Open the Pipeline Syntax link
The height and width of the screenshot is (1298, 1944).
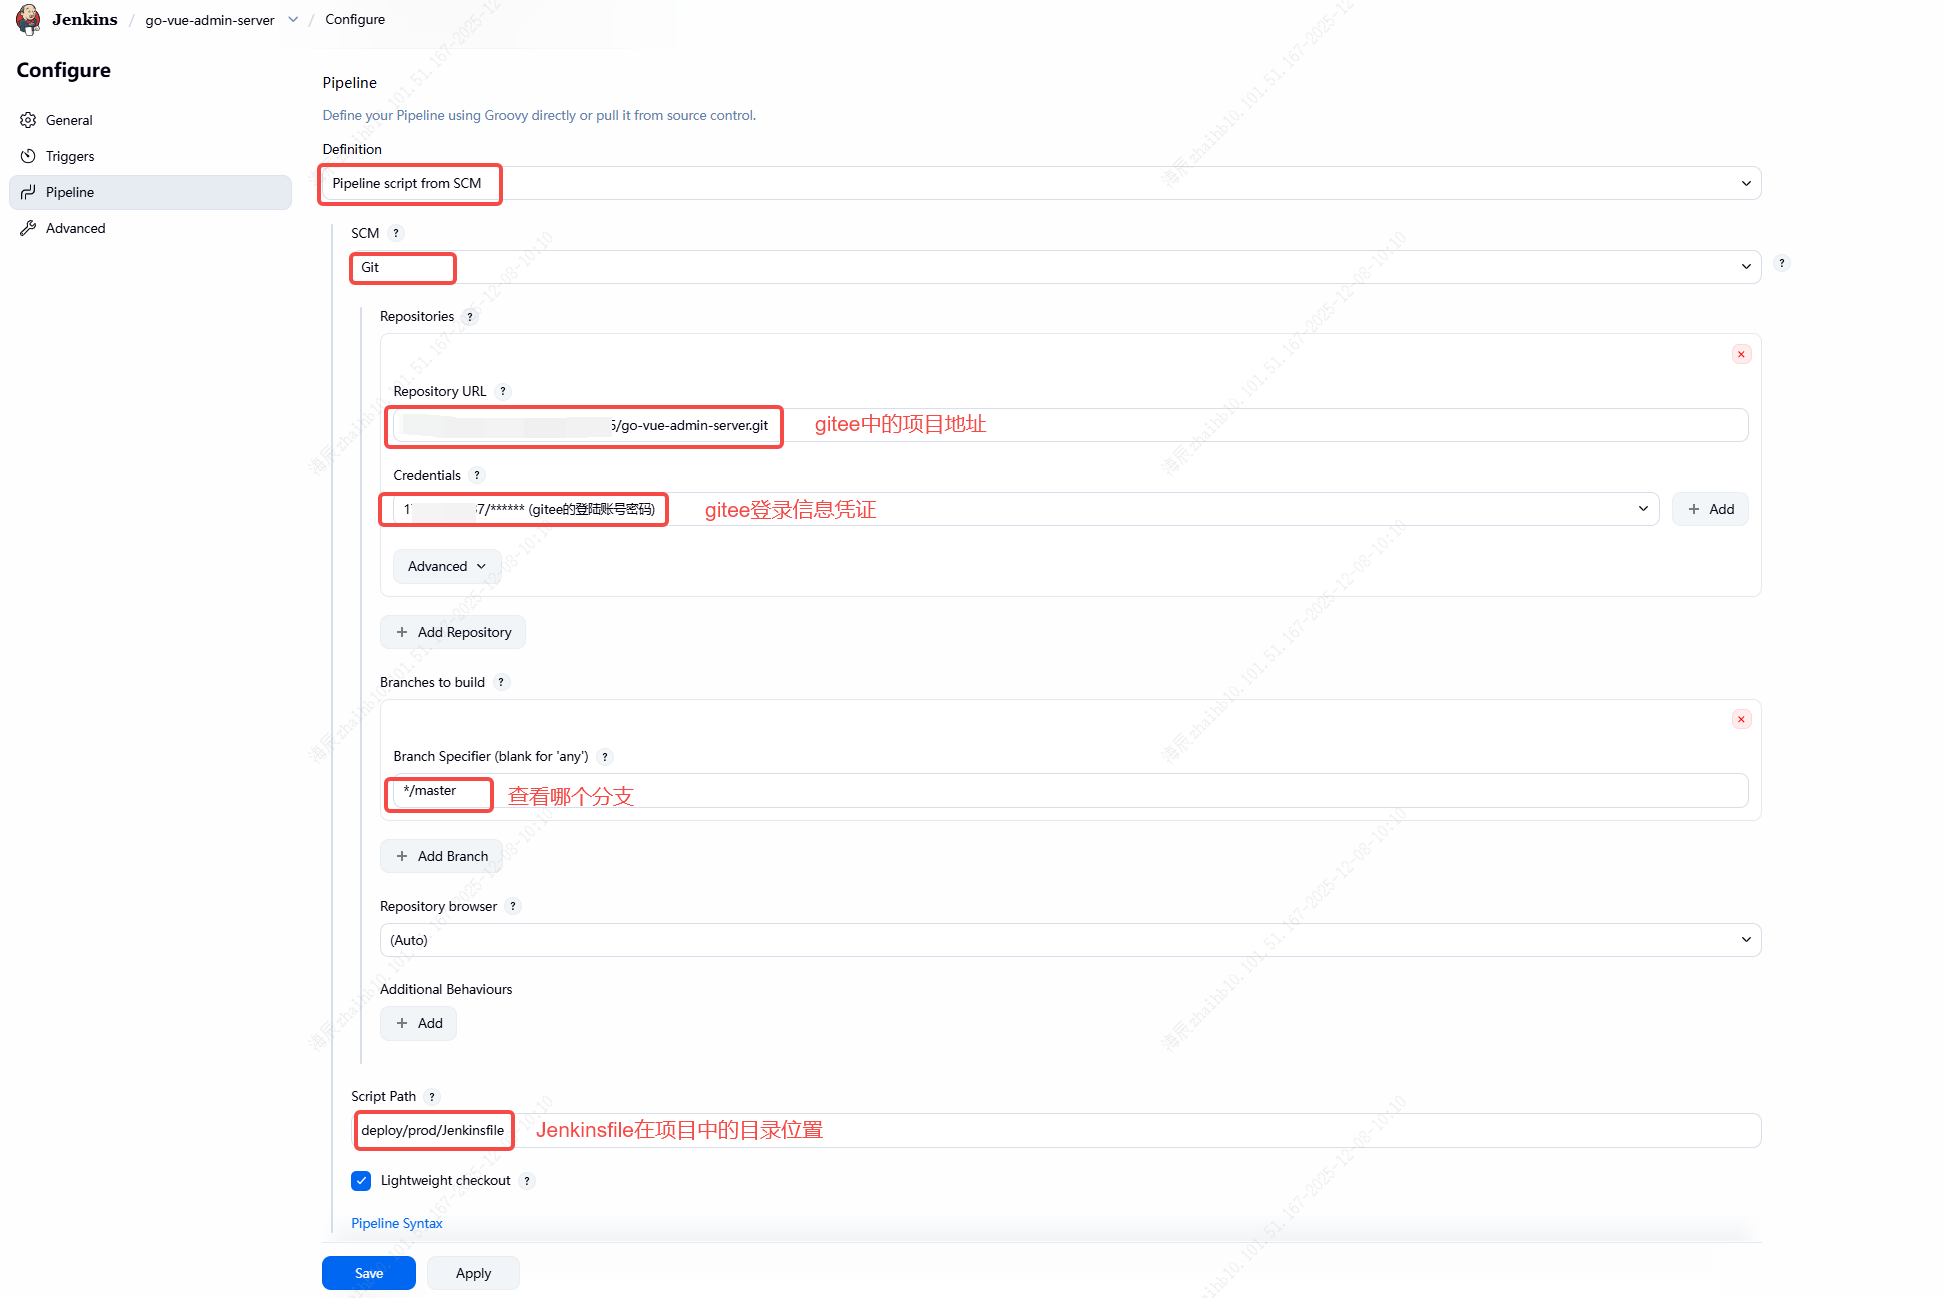pyautogui.click(x=396, y=1223)
